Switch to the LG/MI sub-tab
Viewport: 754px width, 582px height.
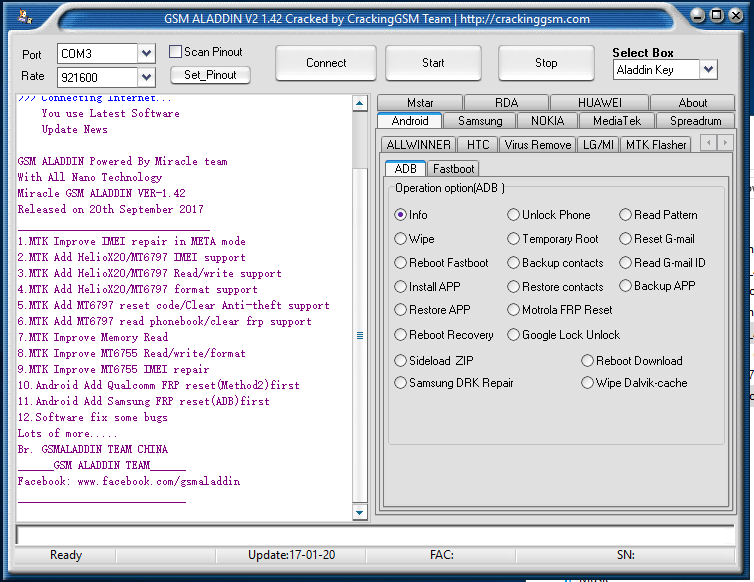[x=598, y=145]
